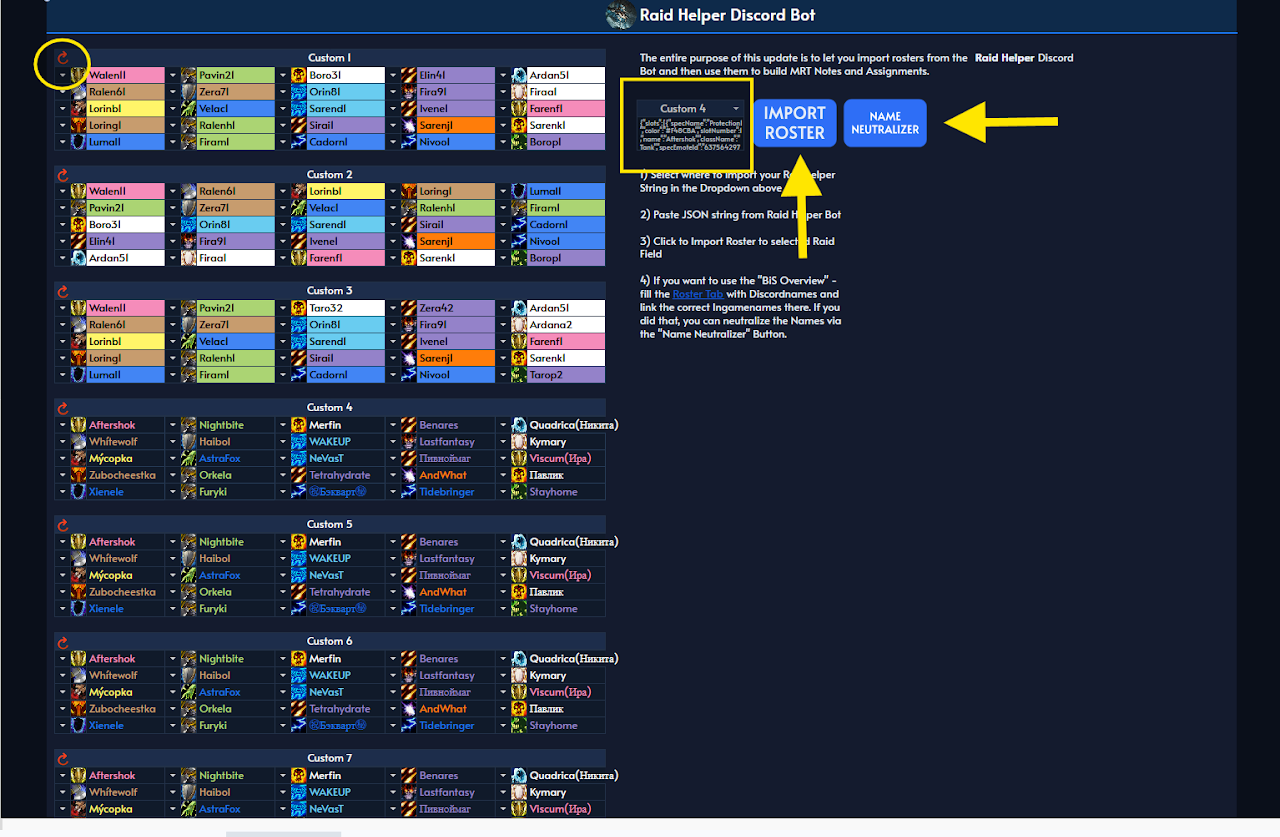1280x837 pixels.
Task: Open dropdown arrow beside Benares in Custom 5
Action: coord(393,542)
